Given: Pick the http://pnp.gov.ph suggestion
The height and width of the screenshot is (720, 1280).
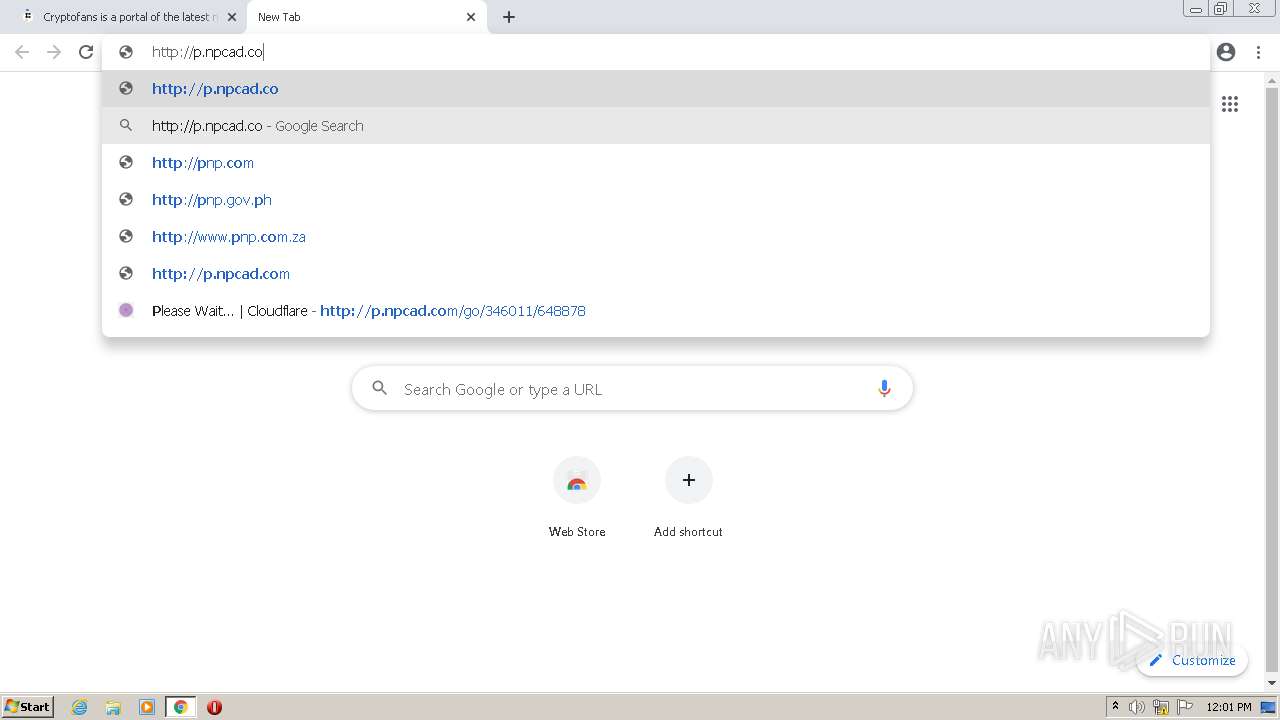Looking at the screenshot, I should pyautogui.click(x=656, y=200).
